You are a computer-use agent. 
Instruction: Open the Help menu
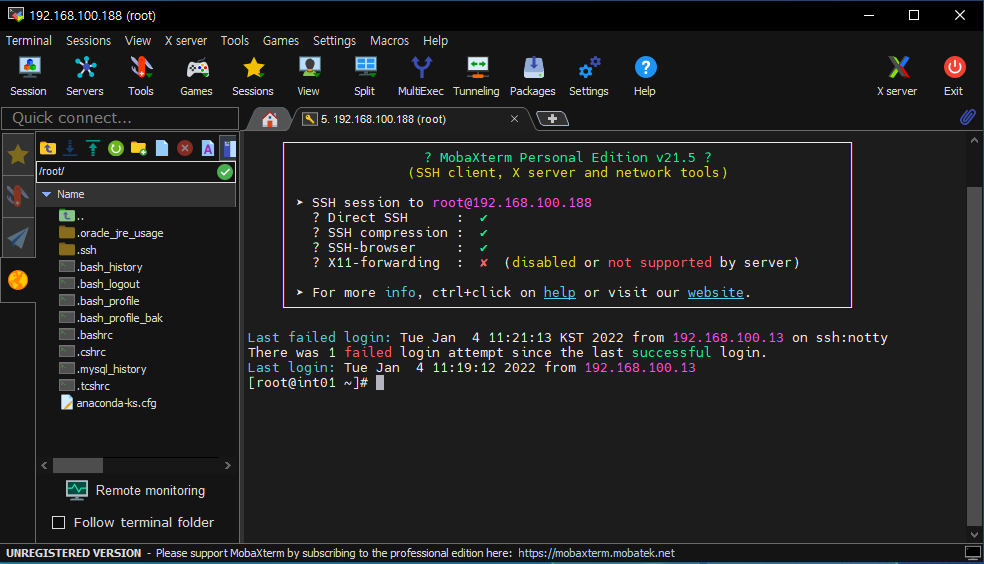436,41
